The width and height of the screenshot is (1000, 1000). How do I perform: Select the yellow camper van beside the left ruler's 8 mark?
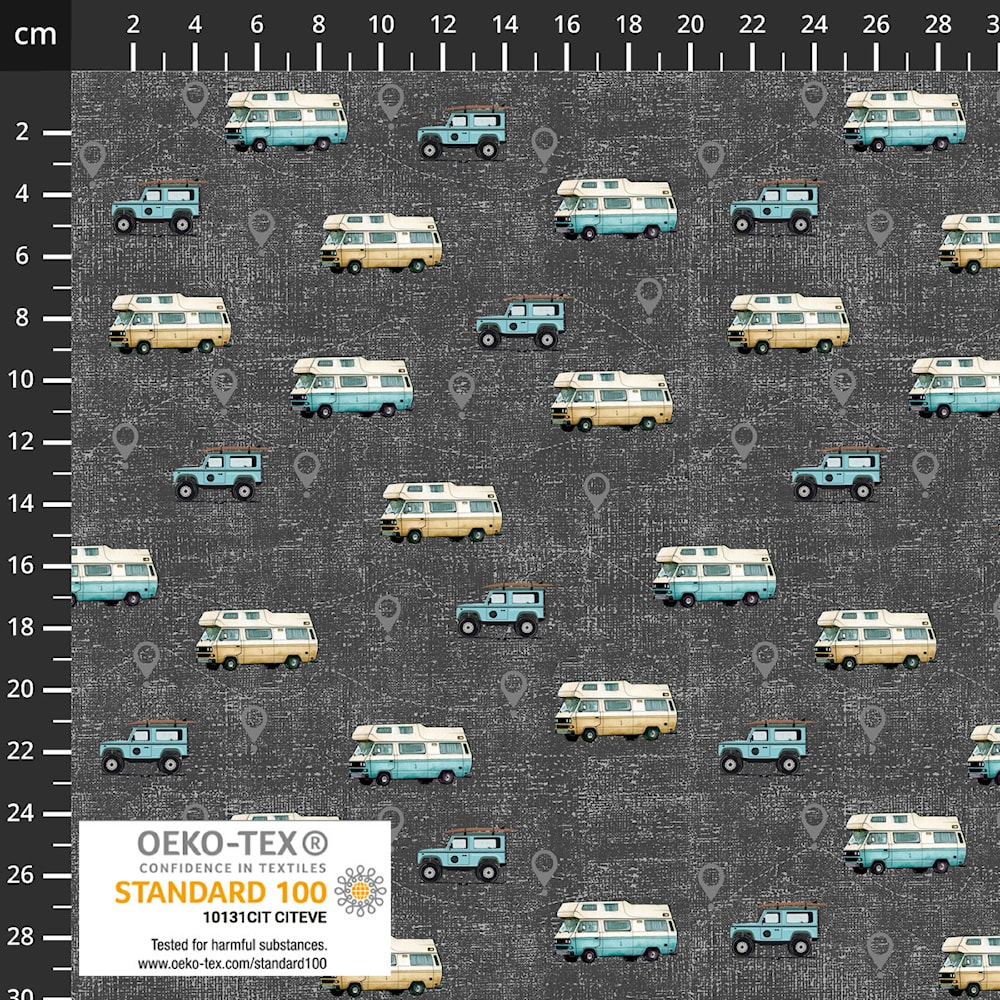coord(170,322)
